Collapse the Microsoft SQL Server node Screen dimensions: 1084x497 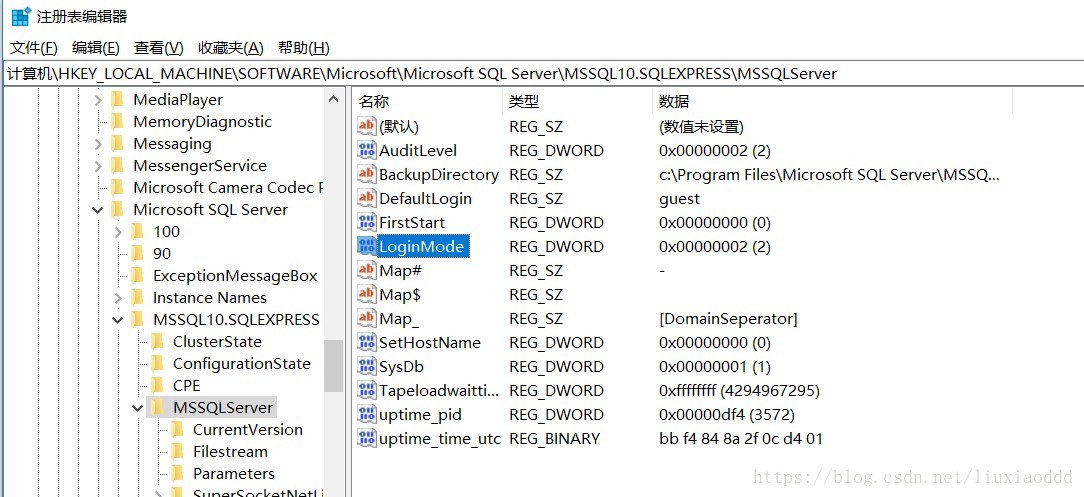[97, 210]
